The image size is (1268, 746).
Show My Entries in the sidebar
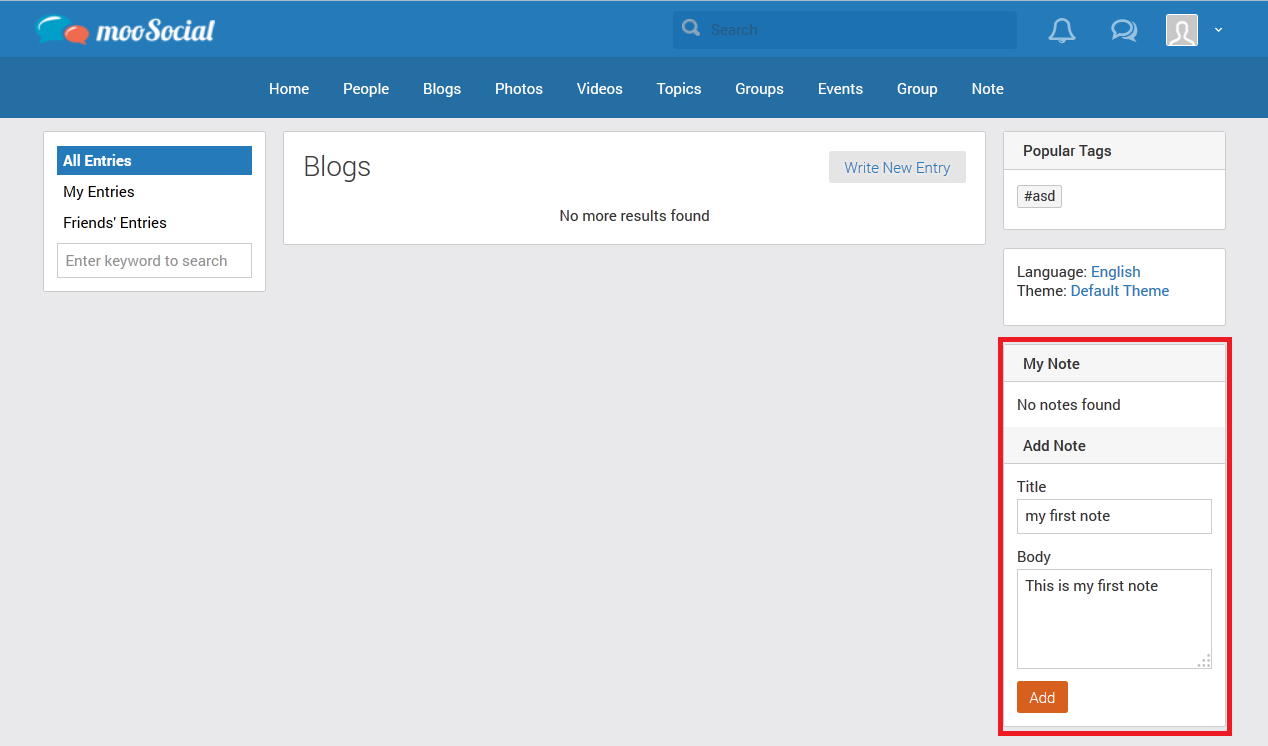coord(99,192)
